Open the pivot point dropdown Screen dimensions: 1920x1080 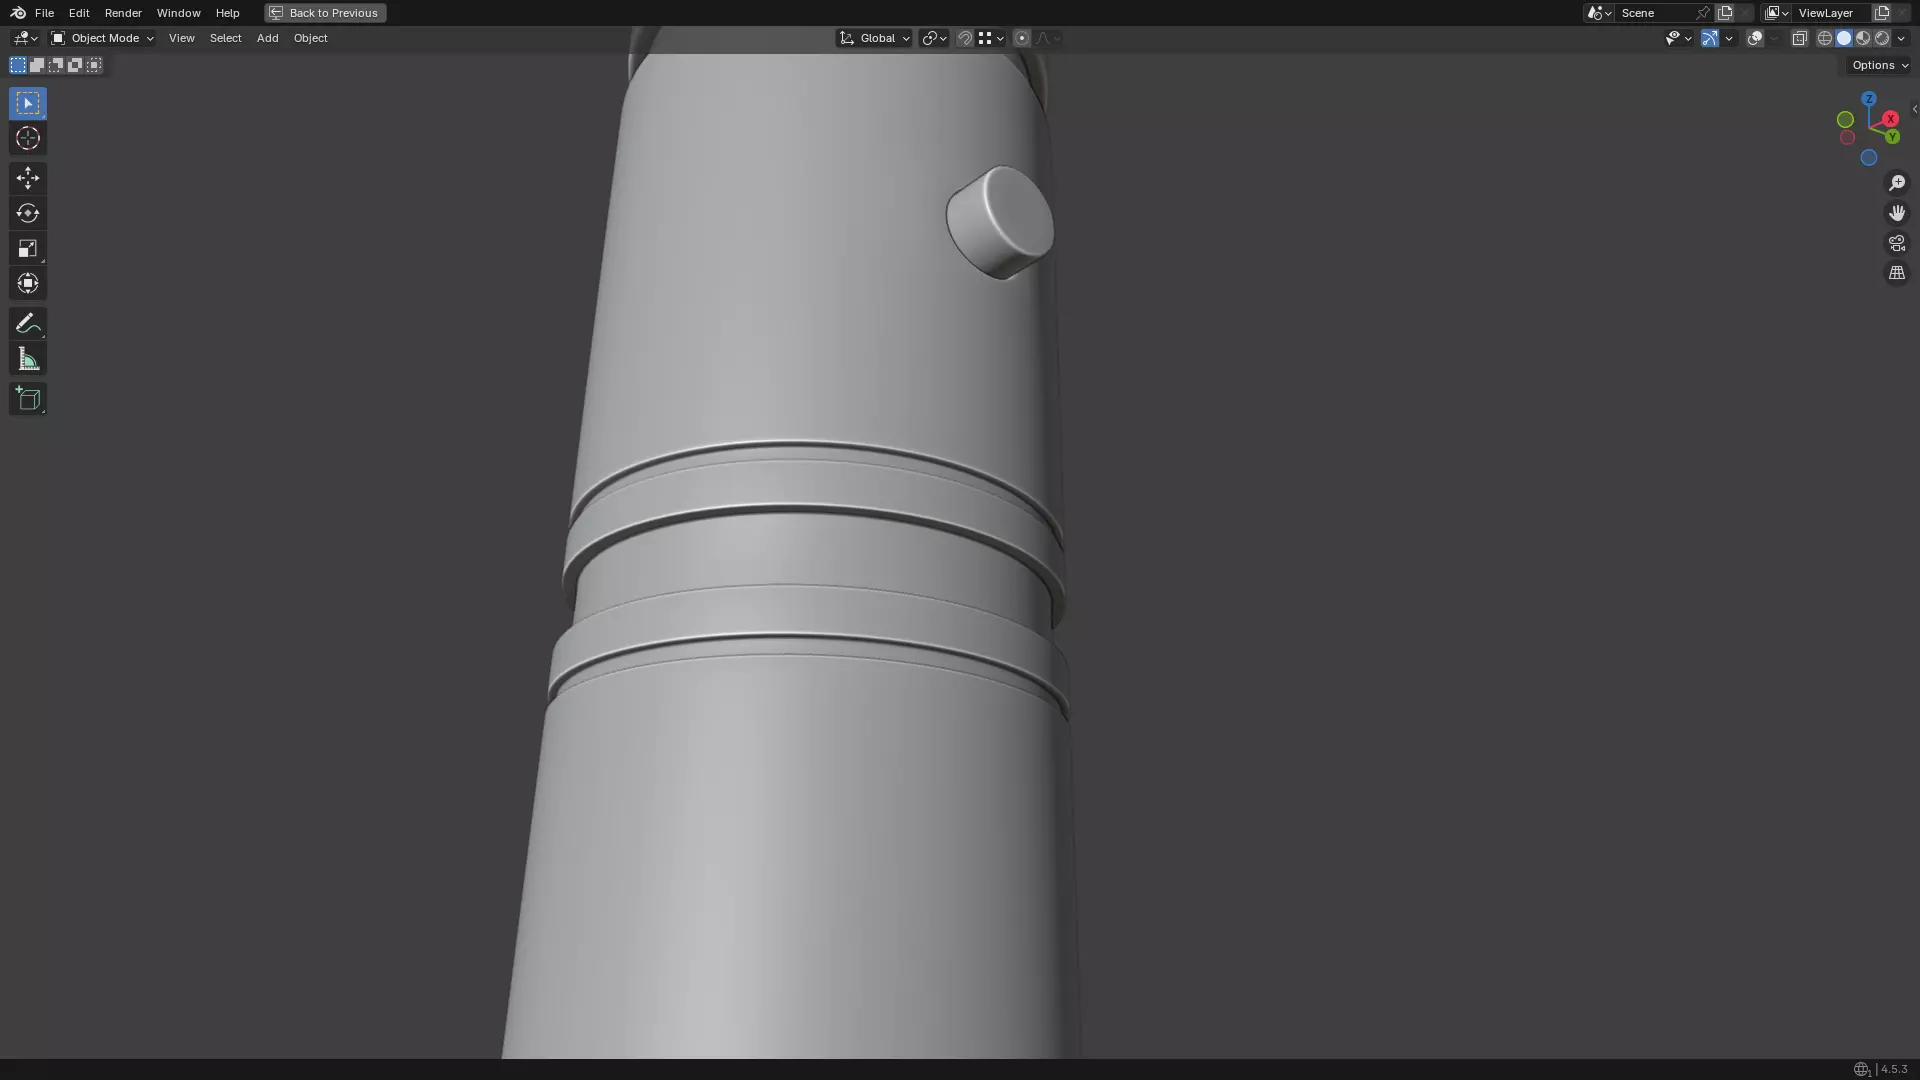point(934,38)
